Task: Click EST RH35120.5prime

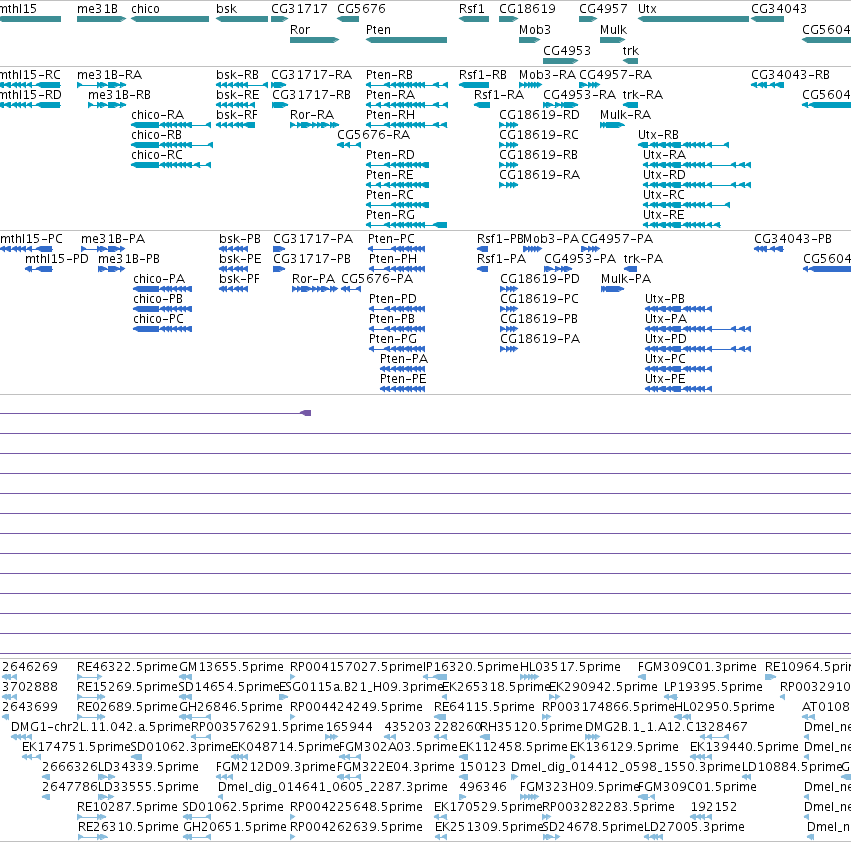Action: click(x=531, y=726)
